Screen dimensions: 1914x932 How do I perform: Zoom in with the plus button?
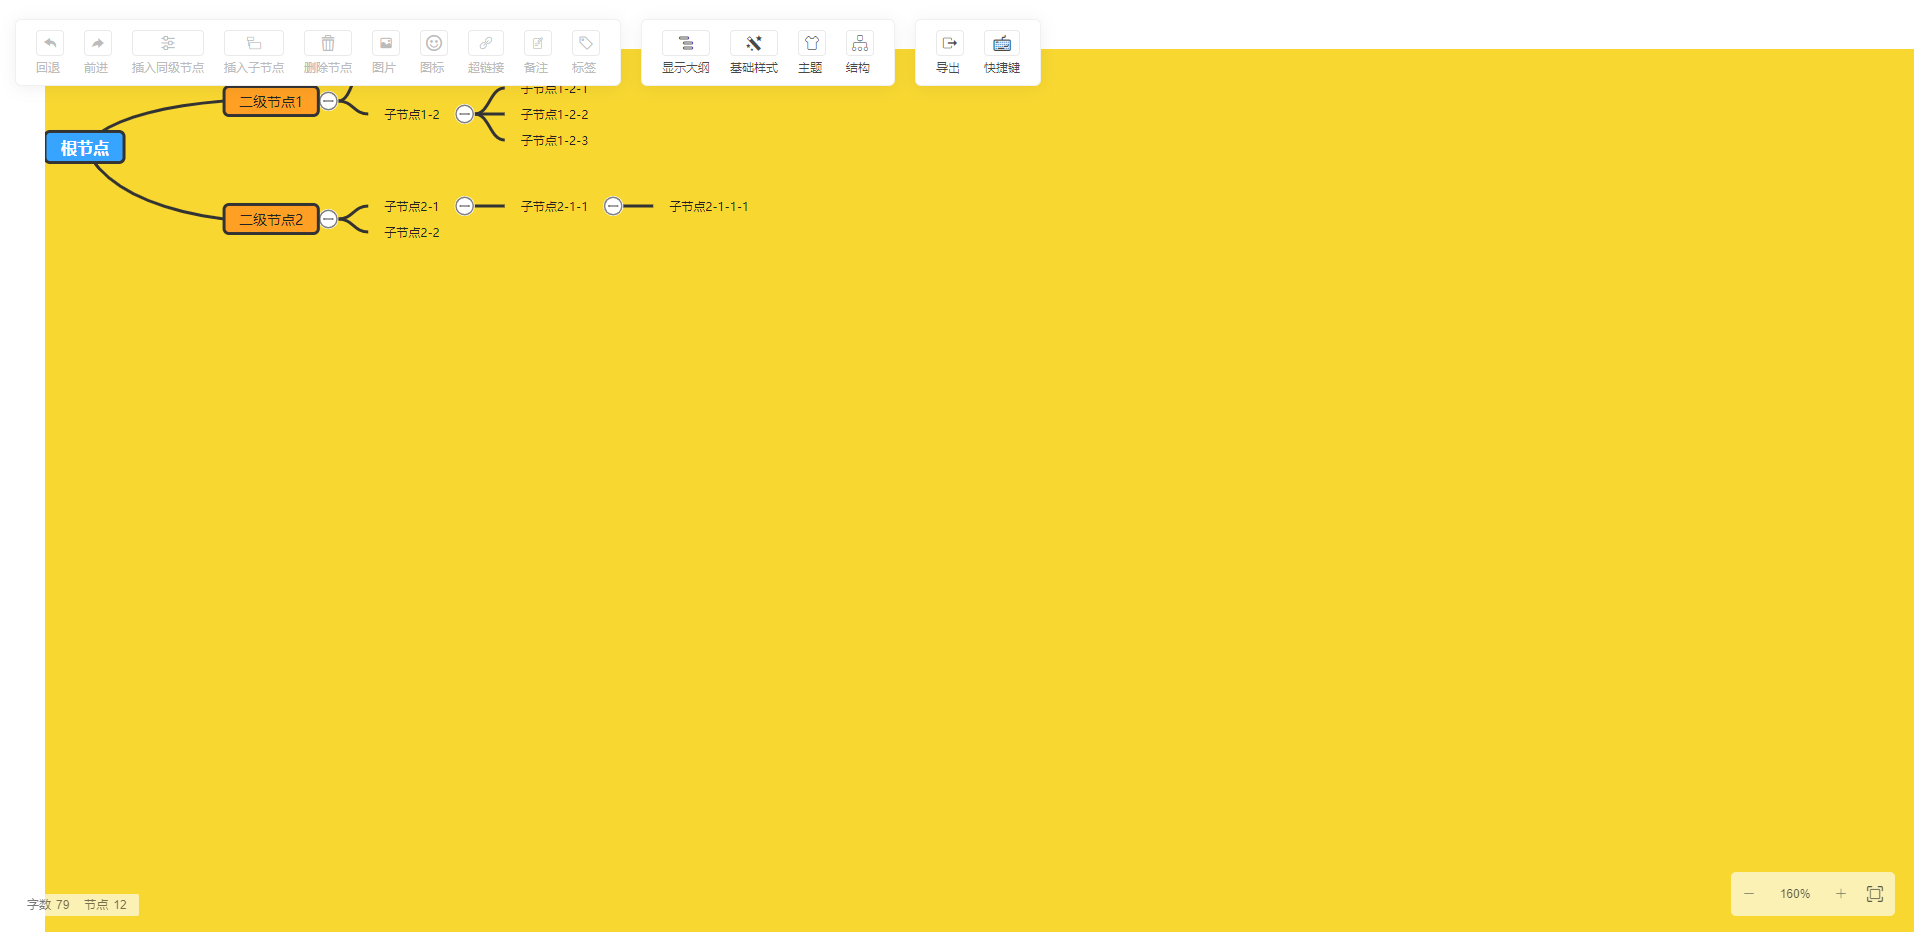click(1840, 894)
